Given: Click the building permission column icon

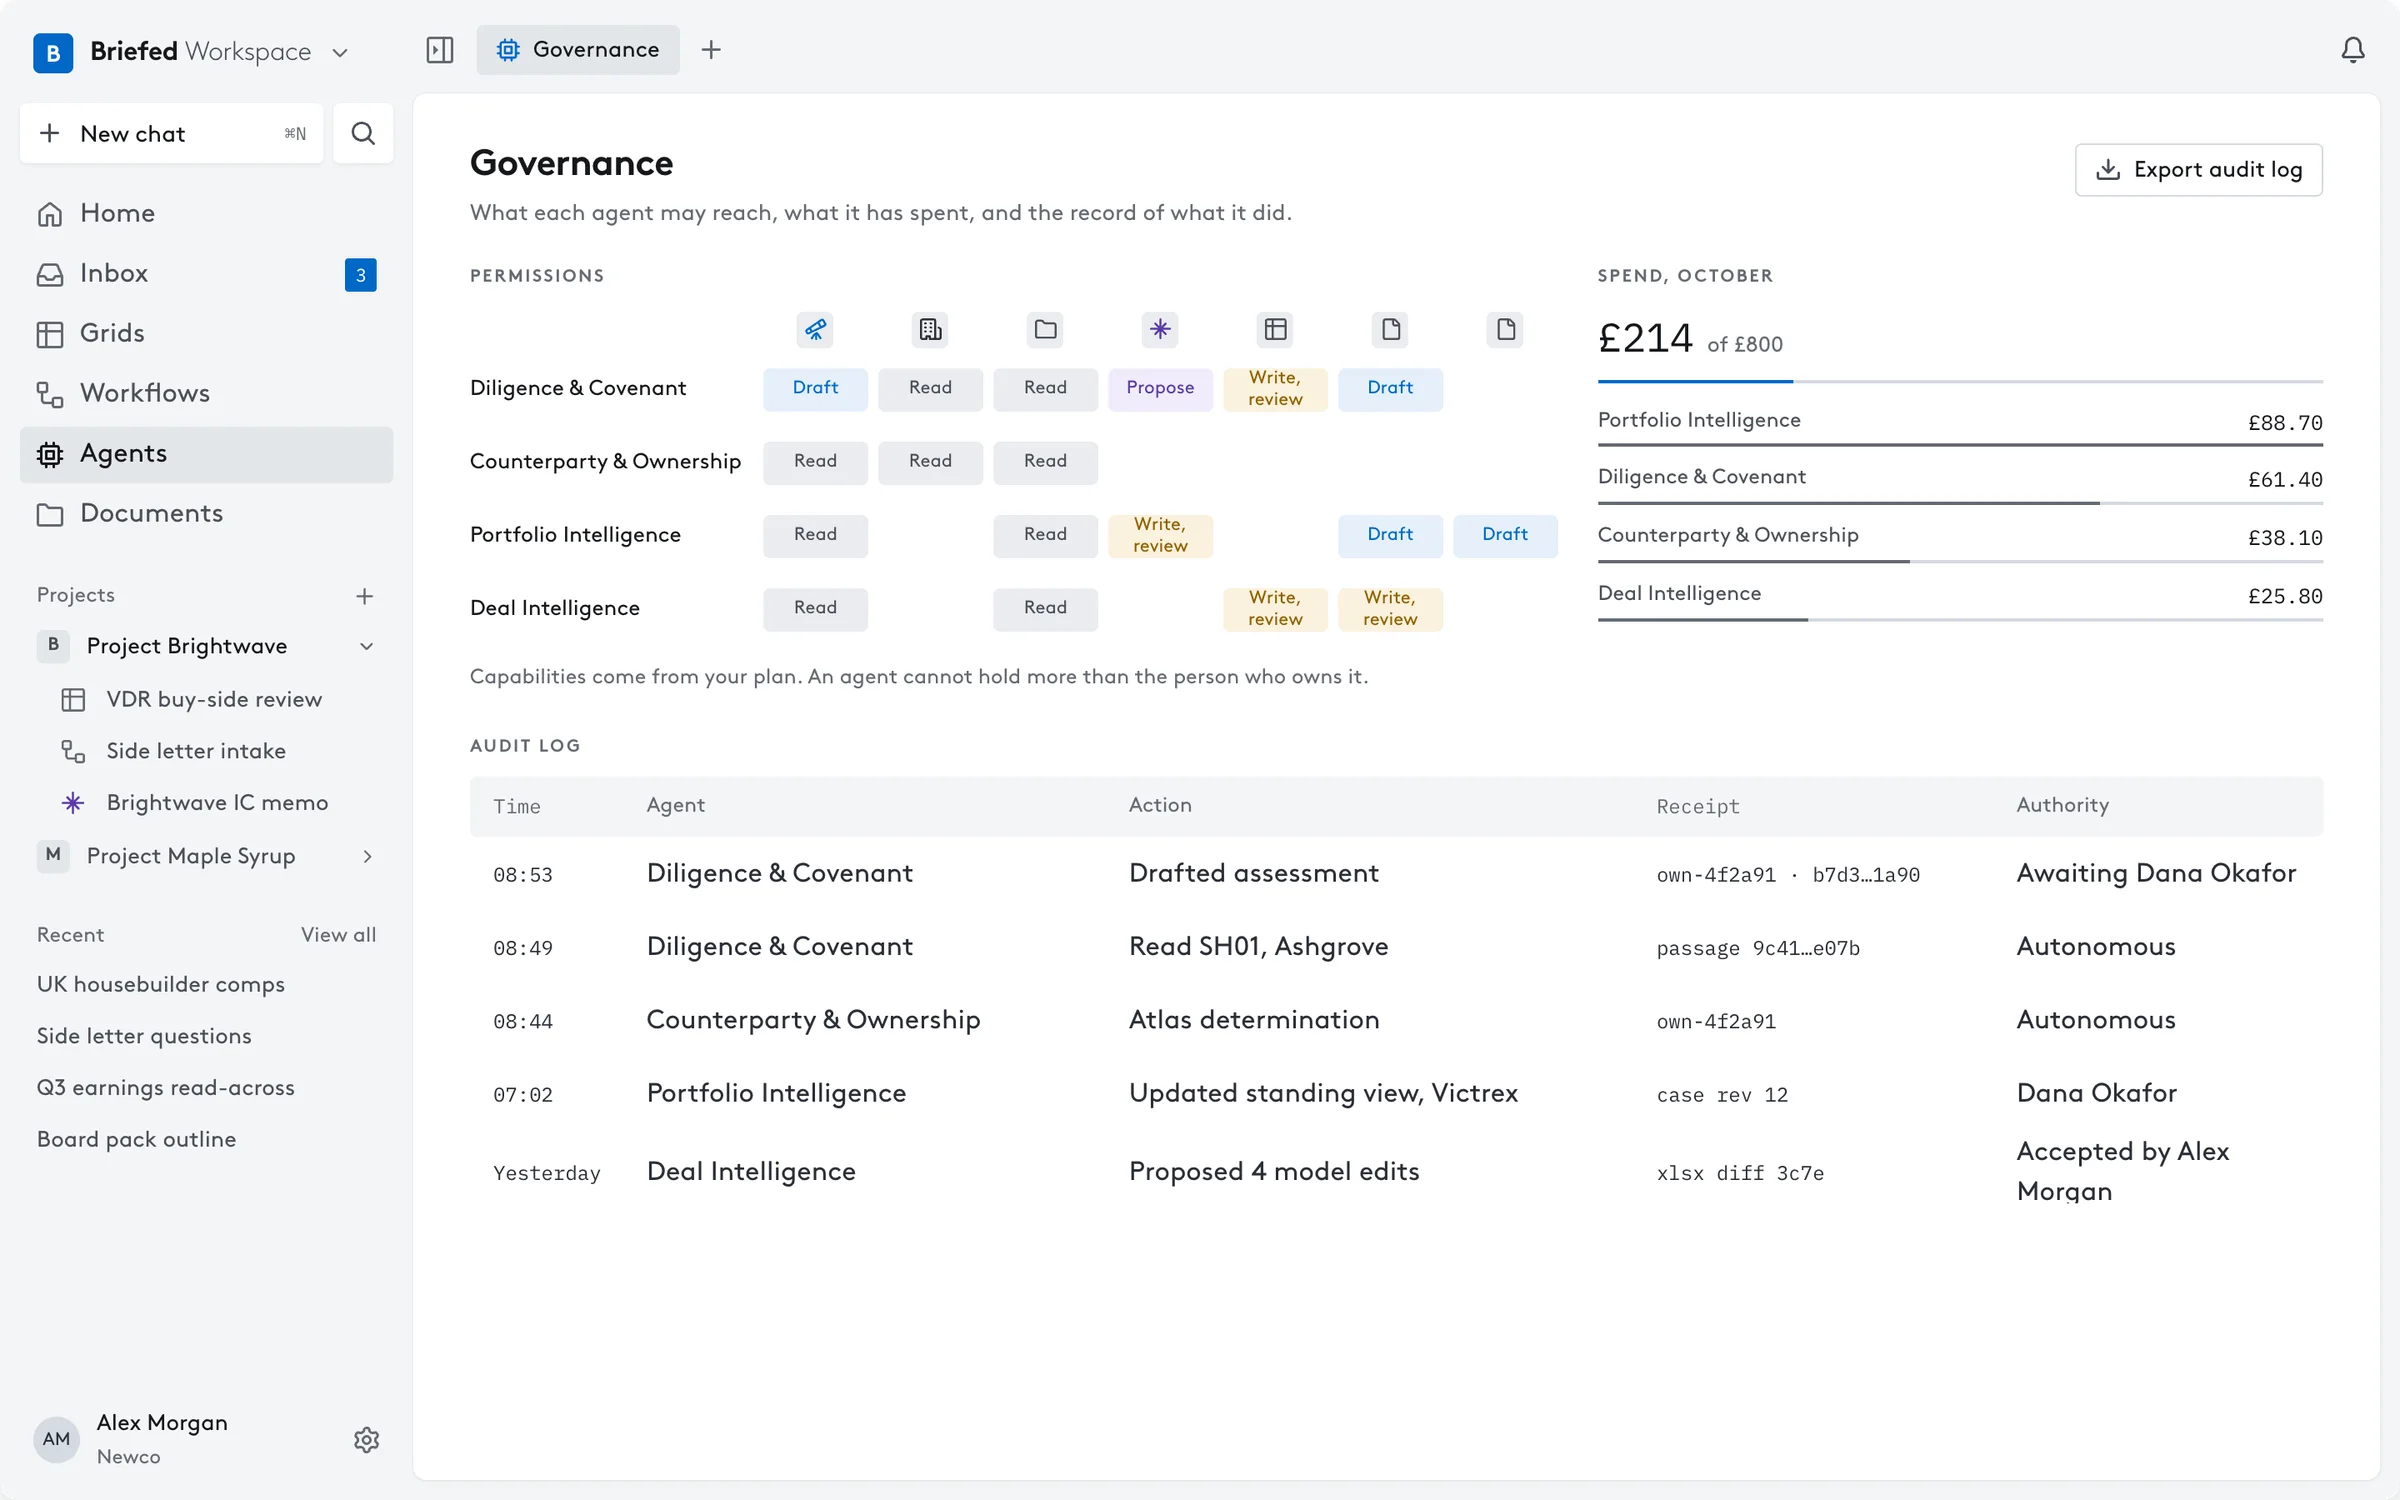Looking at the screenshot, I should (930, 329).
